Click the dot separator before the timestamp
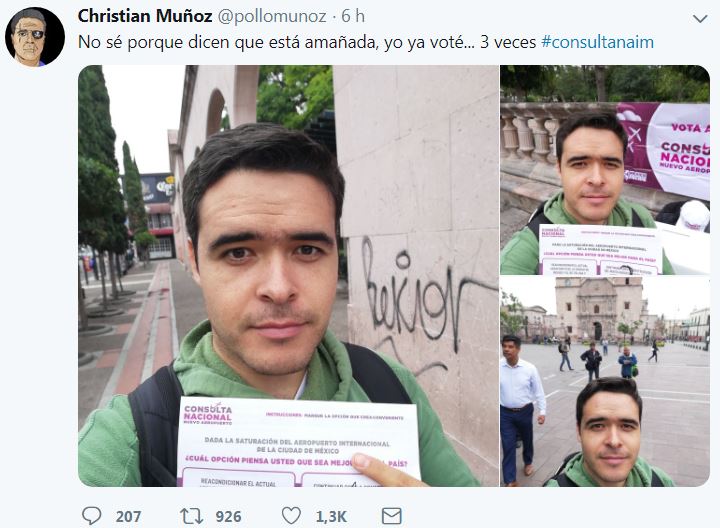Image resolution: width=720 pixels, height=528 pixels. tap(334, 17)
